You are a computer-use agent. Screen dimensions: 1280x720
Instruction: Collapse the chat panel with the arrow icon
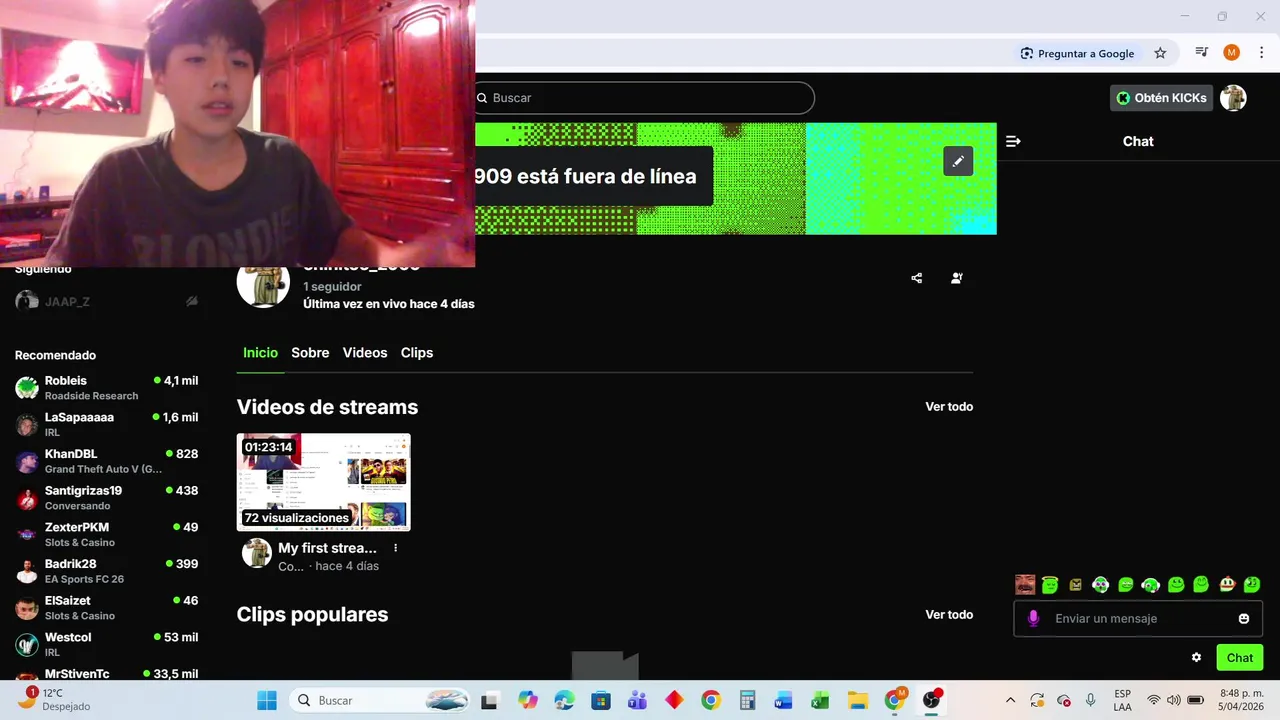tap(1013, 141)
